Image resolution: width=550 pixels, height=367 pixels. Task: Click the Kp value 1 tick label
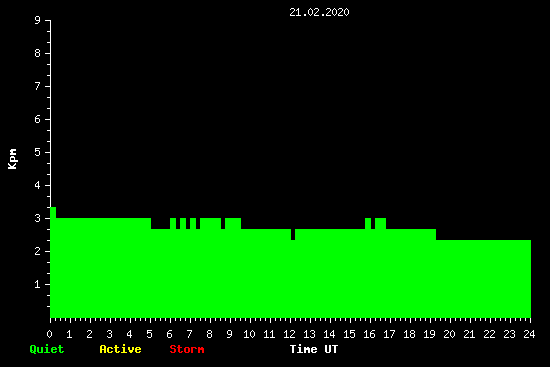(38, 284)
